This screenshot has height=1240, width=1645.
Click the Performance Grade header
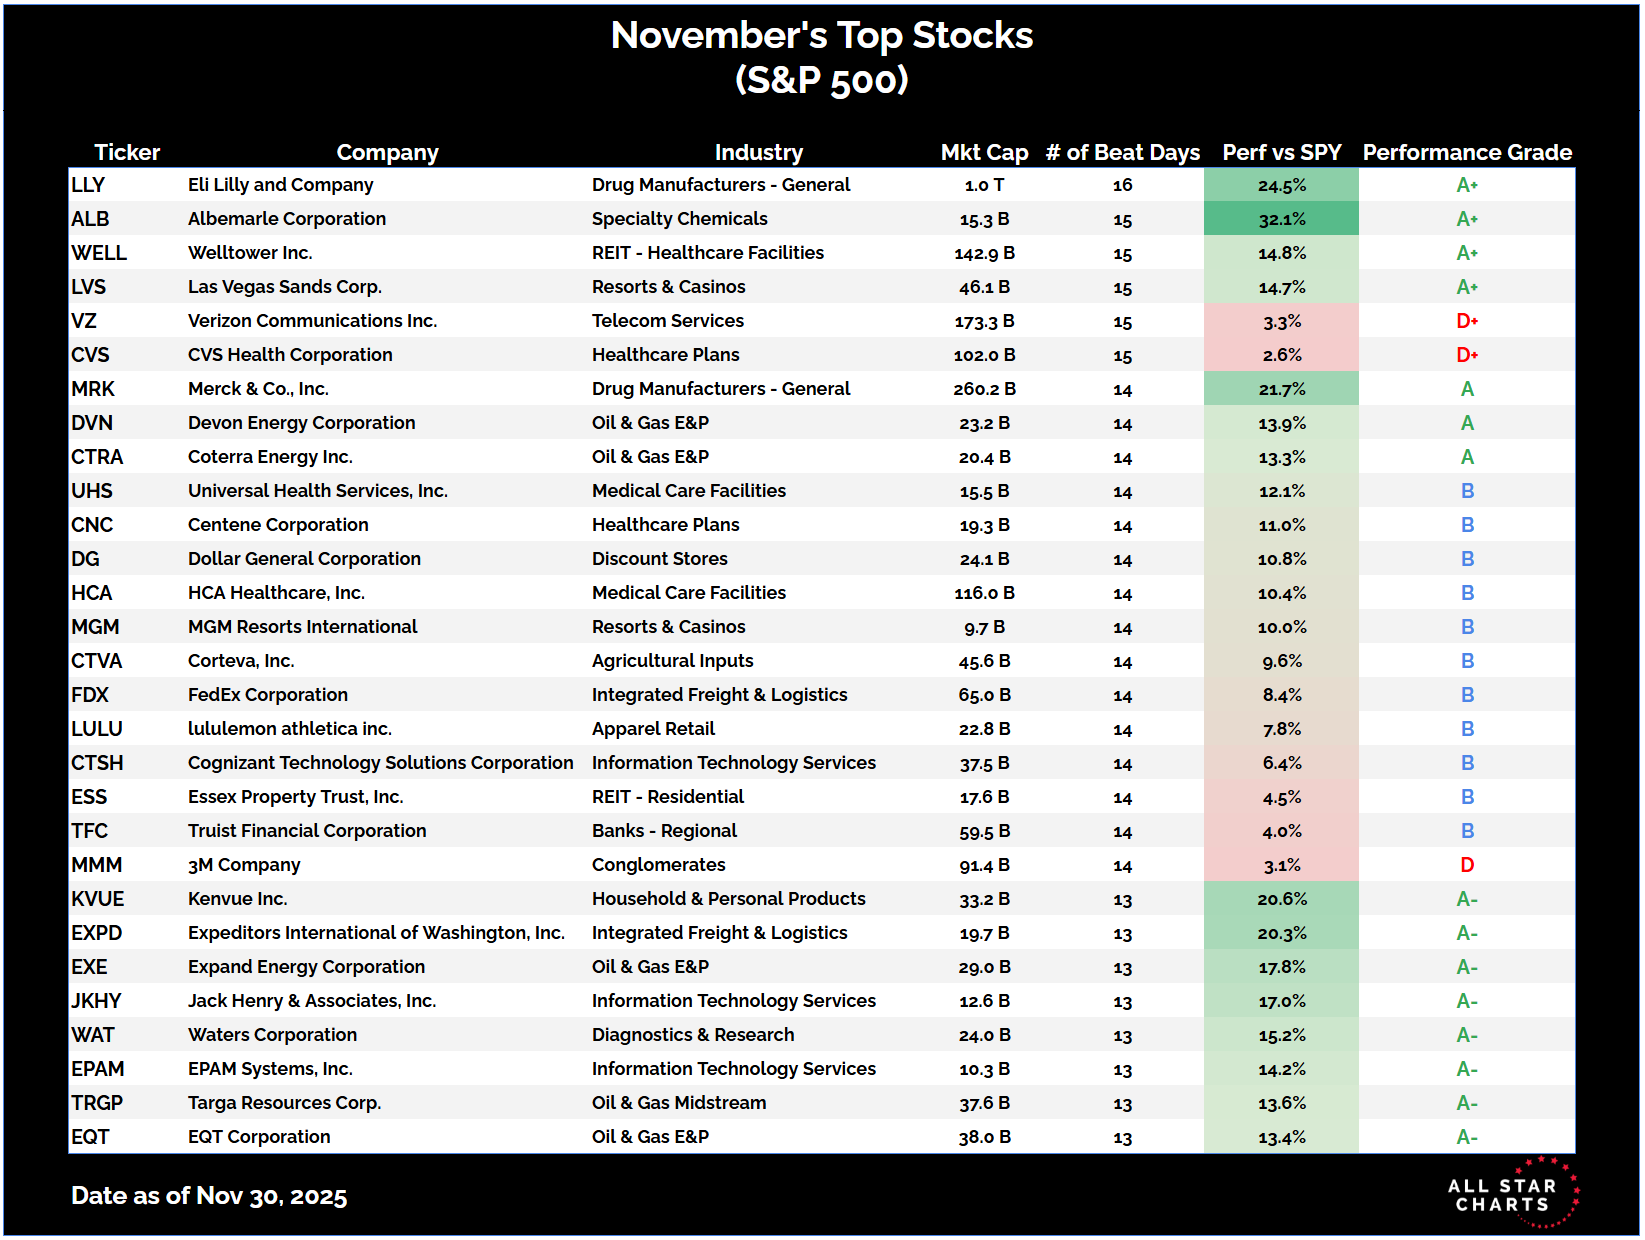coord(1466,152)
